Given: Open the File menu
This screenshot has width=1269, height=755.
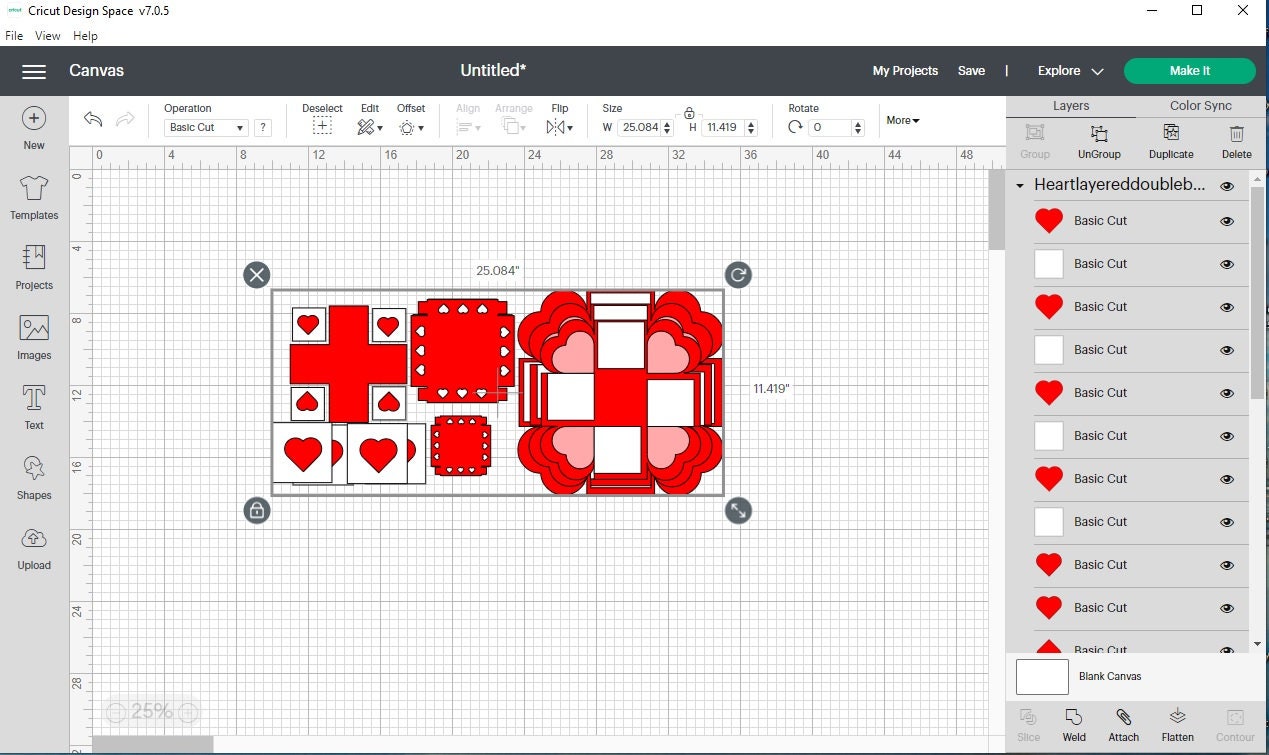Looking at the screenshot, I should [14, 36].
